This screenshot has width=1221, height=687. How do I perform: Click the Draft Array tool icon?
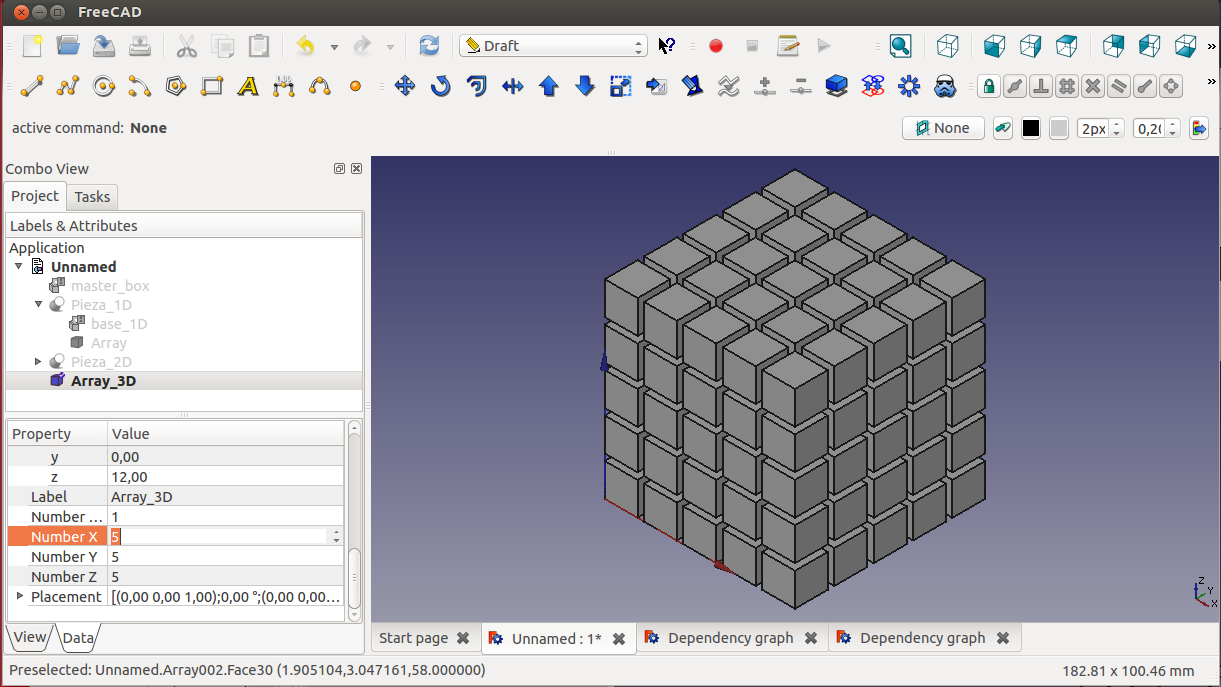coord(909,87)
